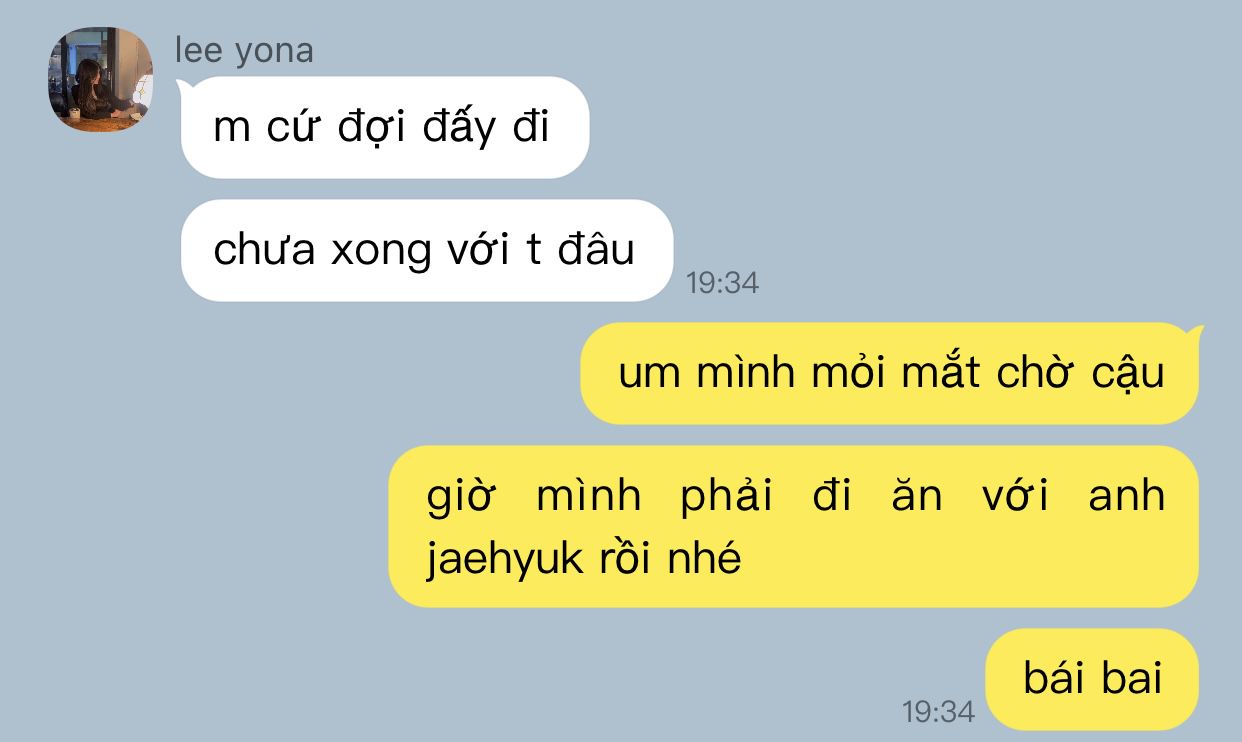Click the sender name lee yona
Screen dimensions: 1242x742
pos(244,50)
